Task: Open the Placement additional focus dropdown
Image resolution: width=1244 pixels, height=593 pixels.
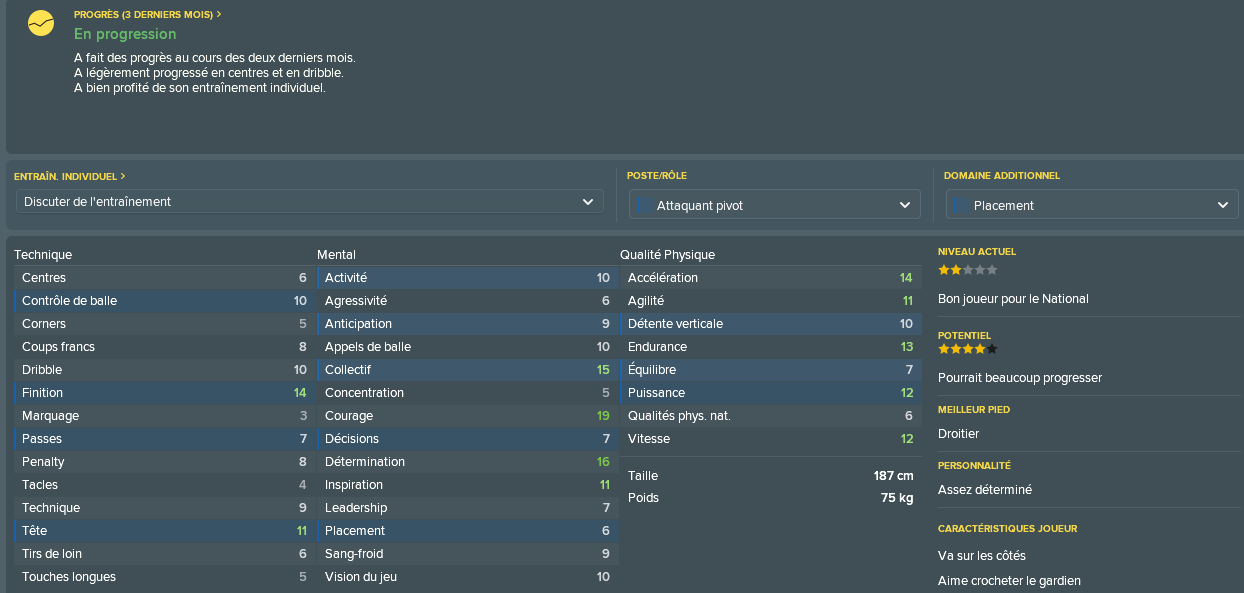Action: click(1092, 205)
